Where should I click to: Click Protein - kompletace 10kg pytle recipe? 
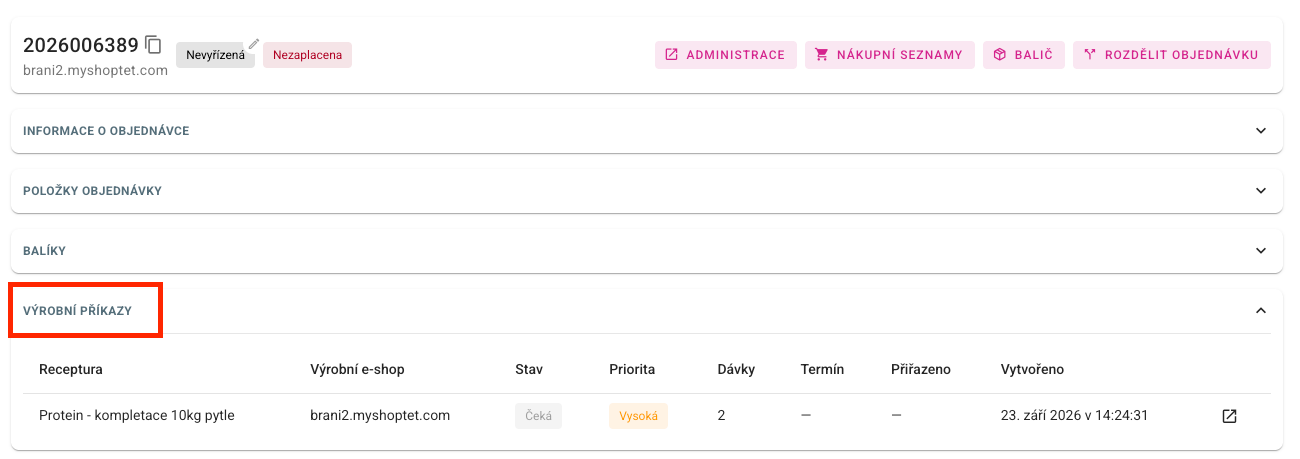(137, 415)
